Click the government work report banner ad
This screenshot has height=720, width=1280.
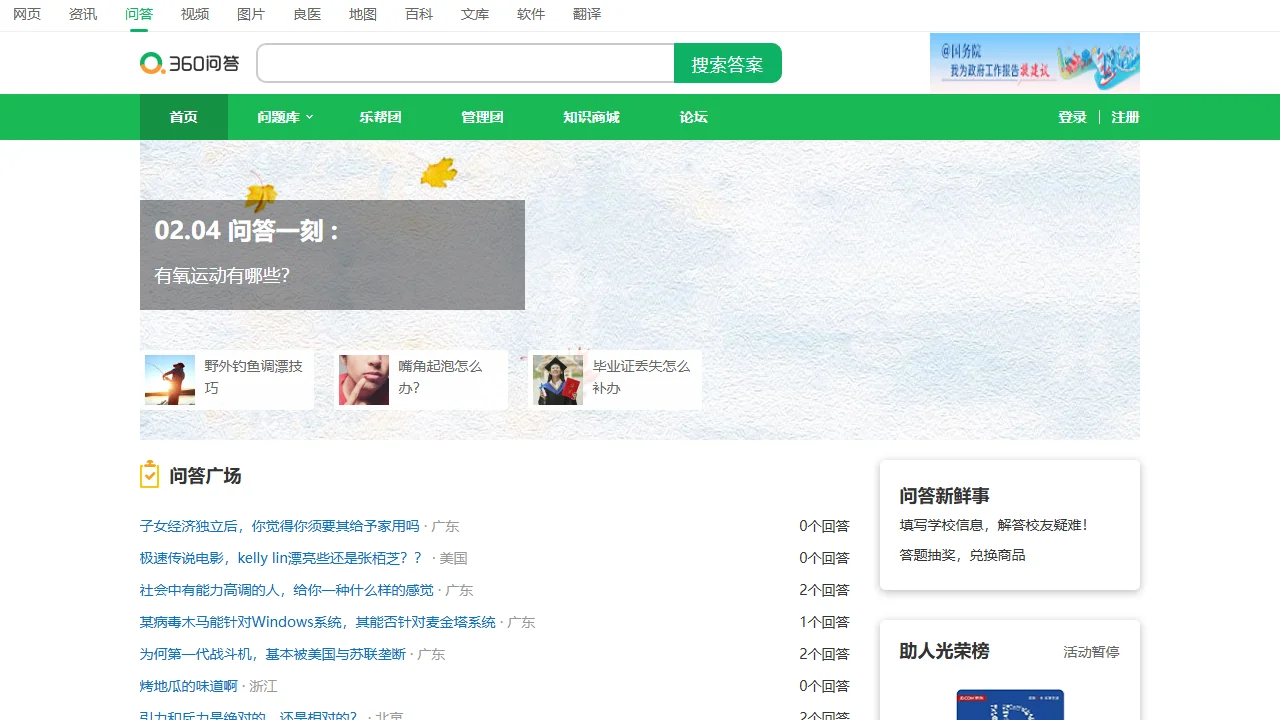click(x=1034, y=62)
